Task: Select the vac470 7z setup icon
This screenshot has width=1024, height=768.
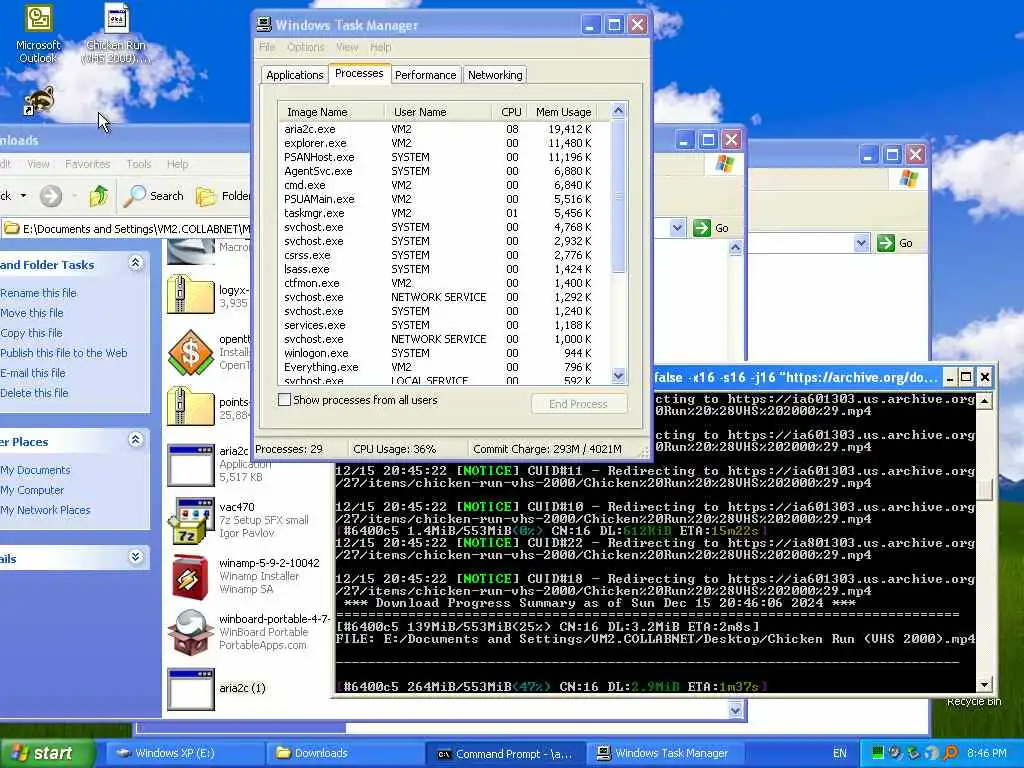Action: tap(190, 520)
